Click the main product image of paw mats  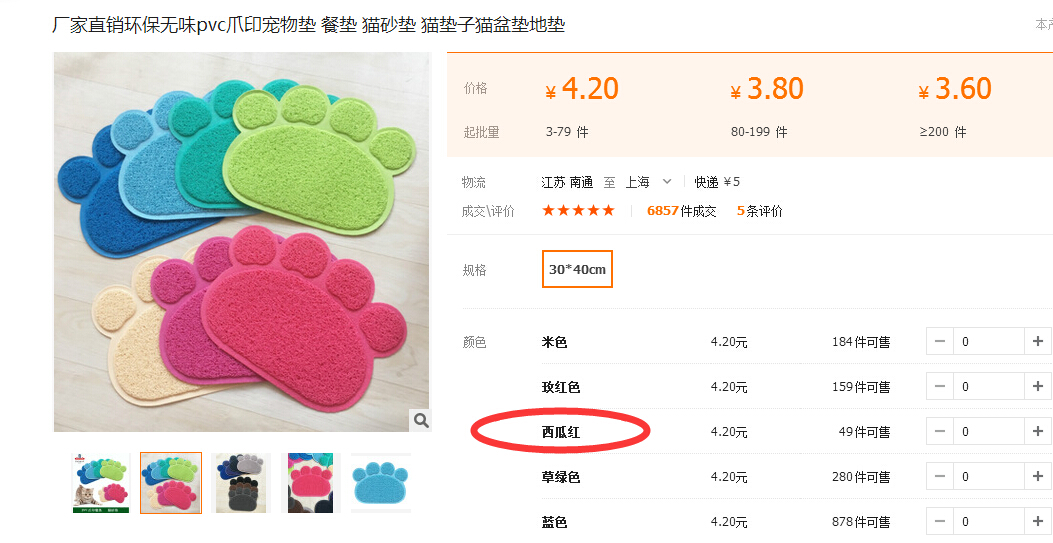[x=242, y=242]
